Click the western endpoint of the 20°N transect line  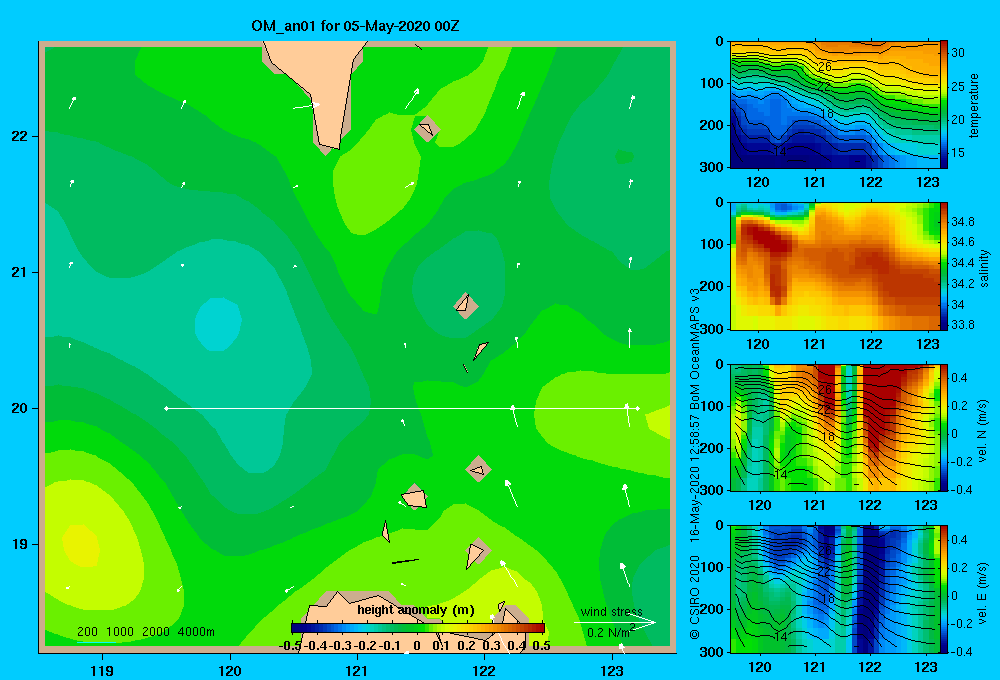(166, 408)
